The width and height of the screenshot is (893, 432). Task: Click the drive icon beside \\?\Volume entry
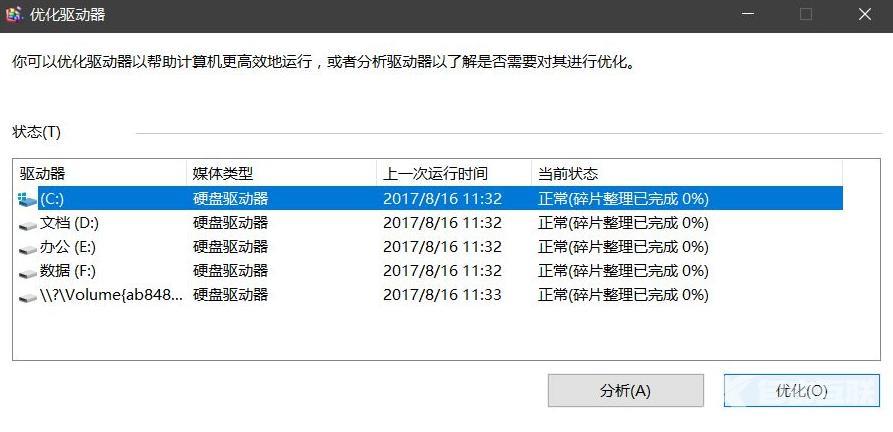coord(27,297)
